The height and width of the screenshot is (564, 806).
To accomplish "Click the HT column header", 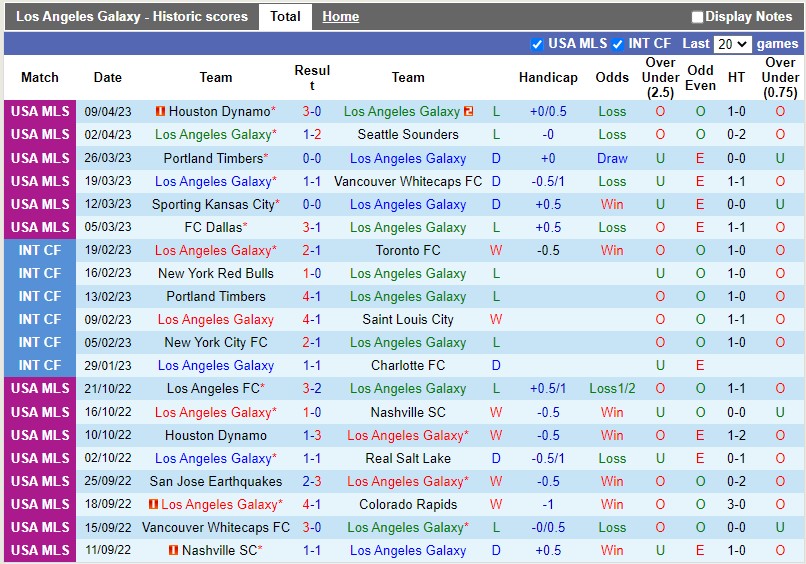I will pos(736,77).
